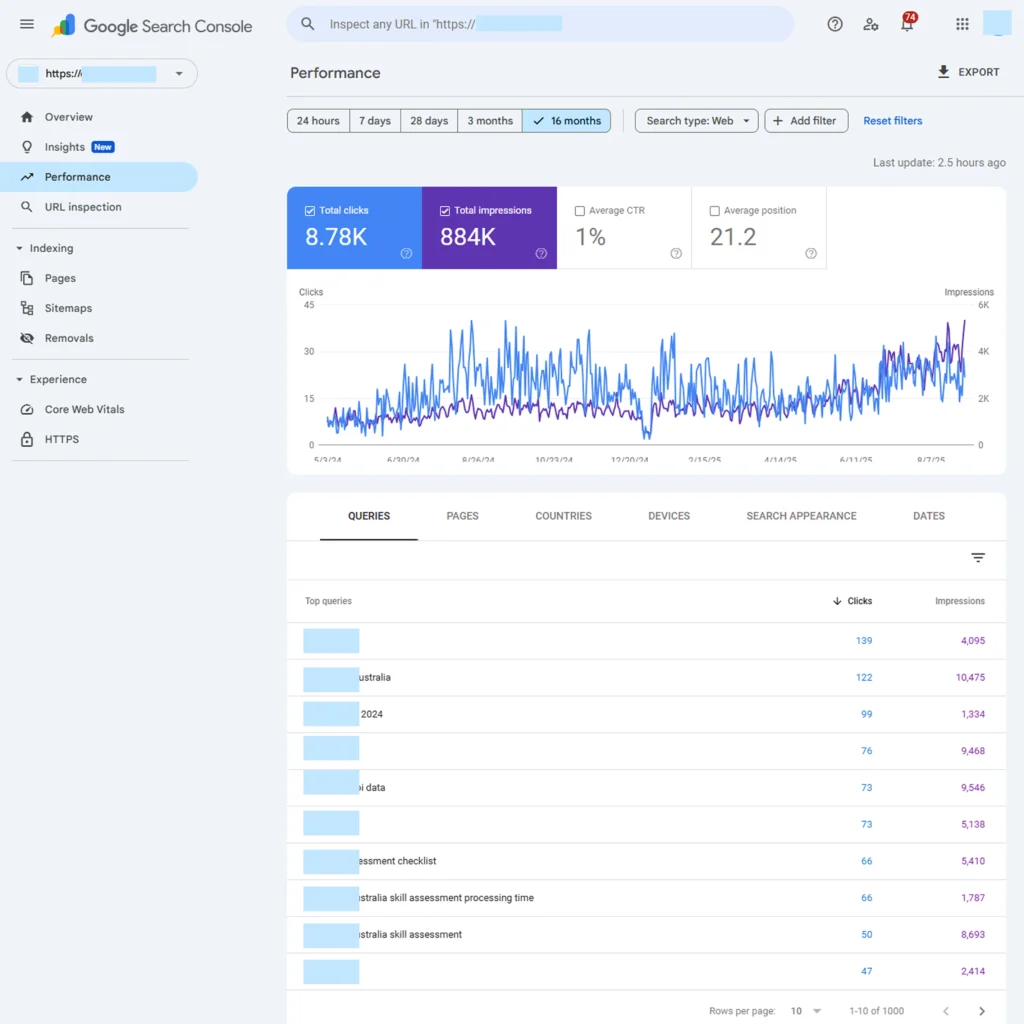1024x1024 pixels.
Task: Open the notifications bell icon
Action: 907,25
